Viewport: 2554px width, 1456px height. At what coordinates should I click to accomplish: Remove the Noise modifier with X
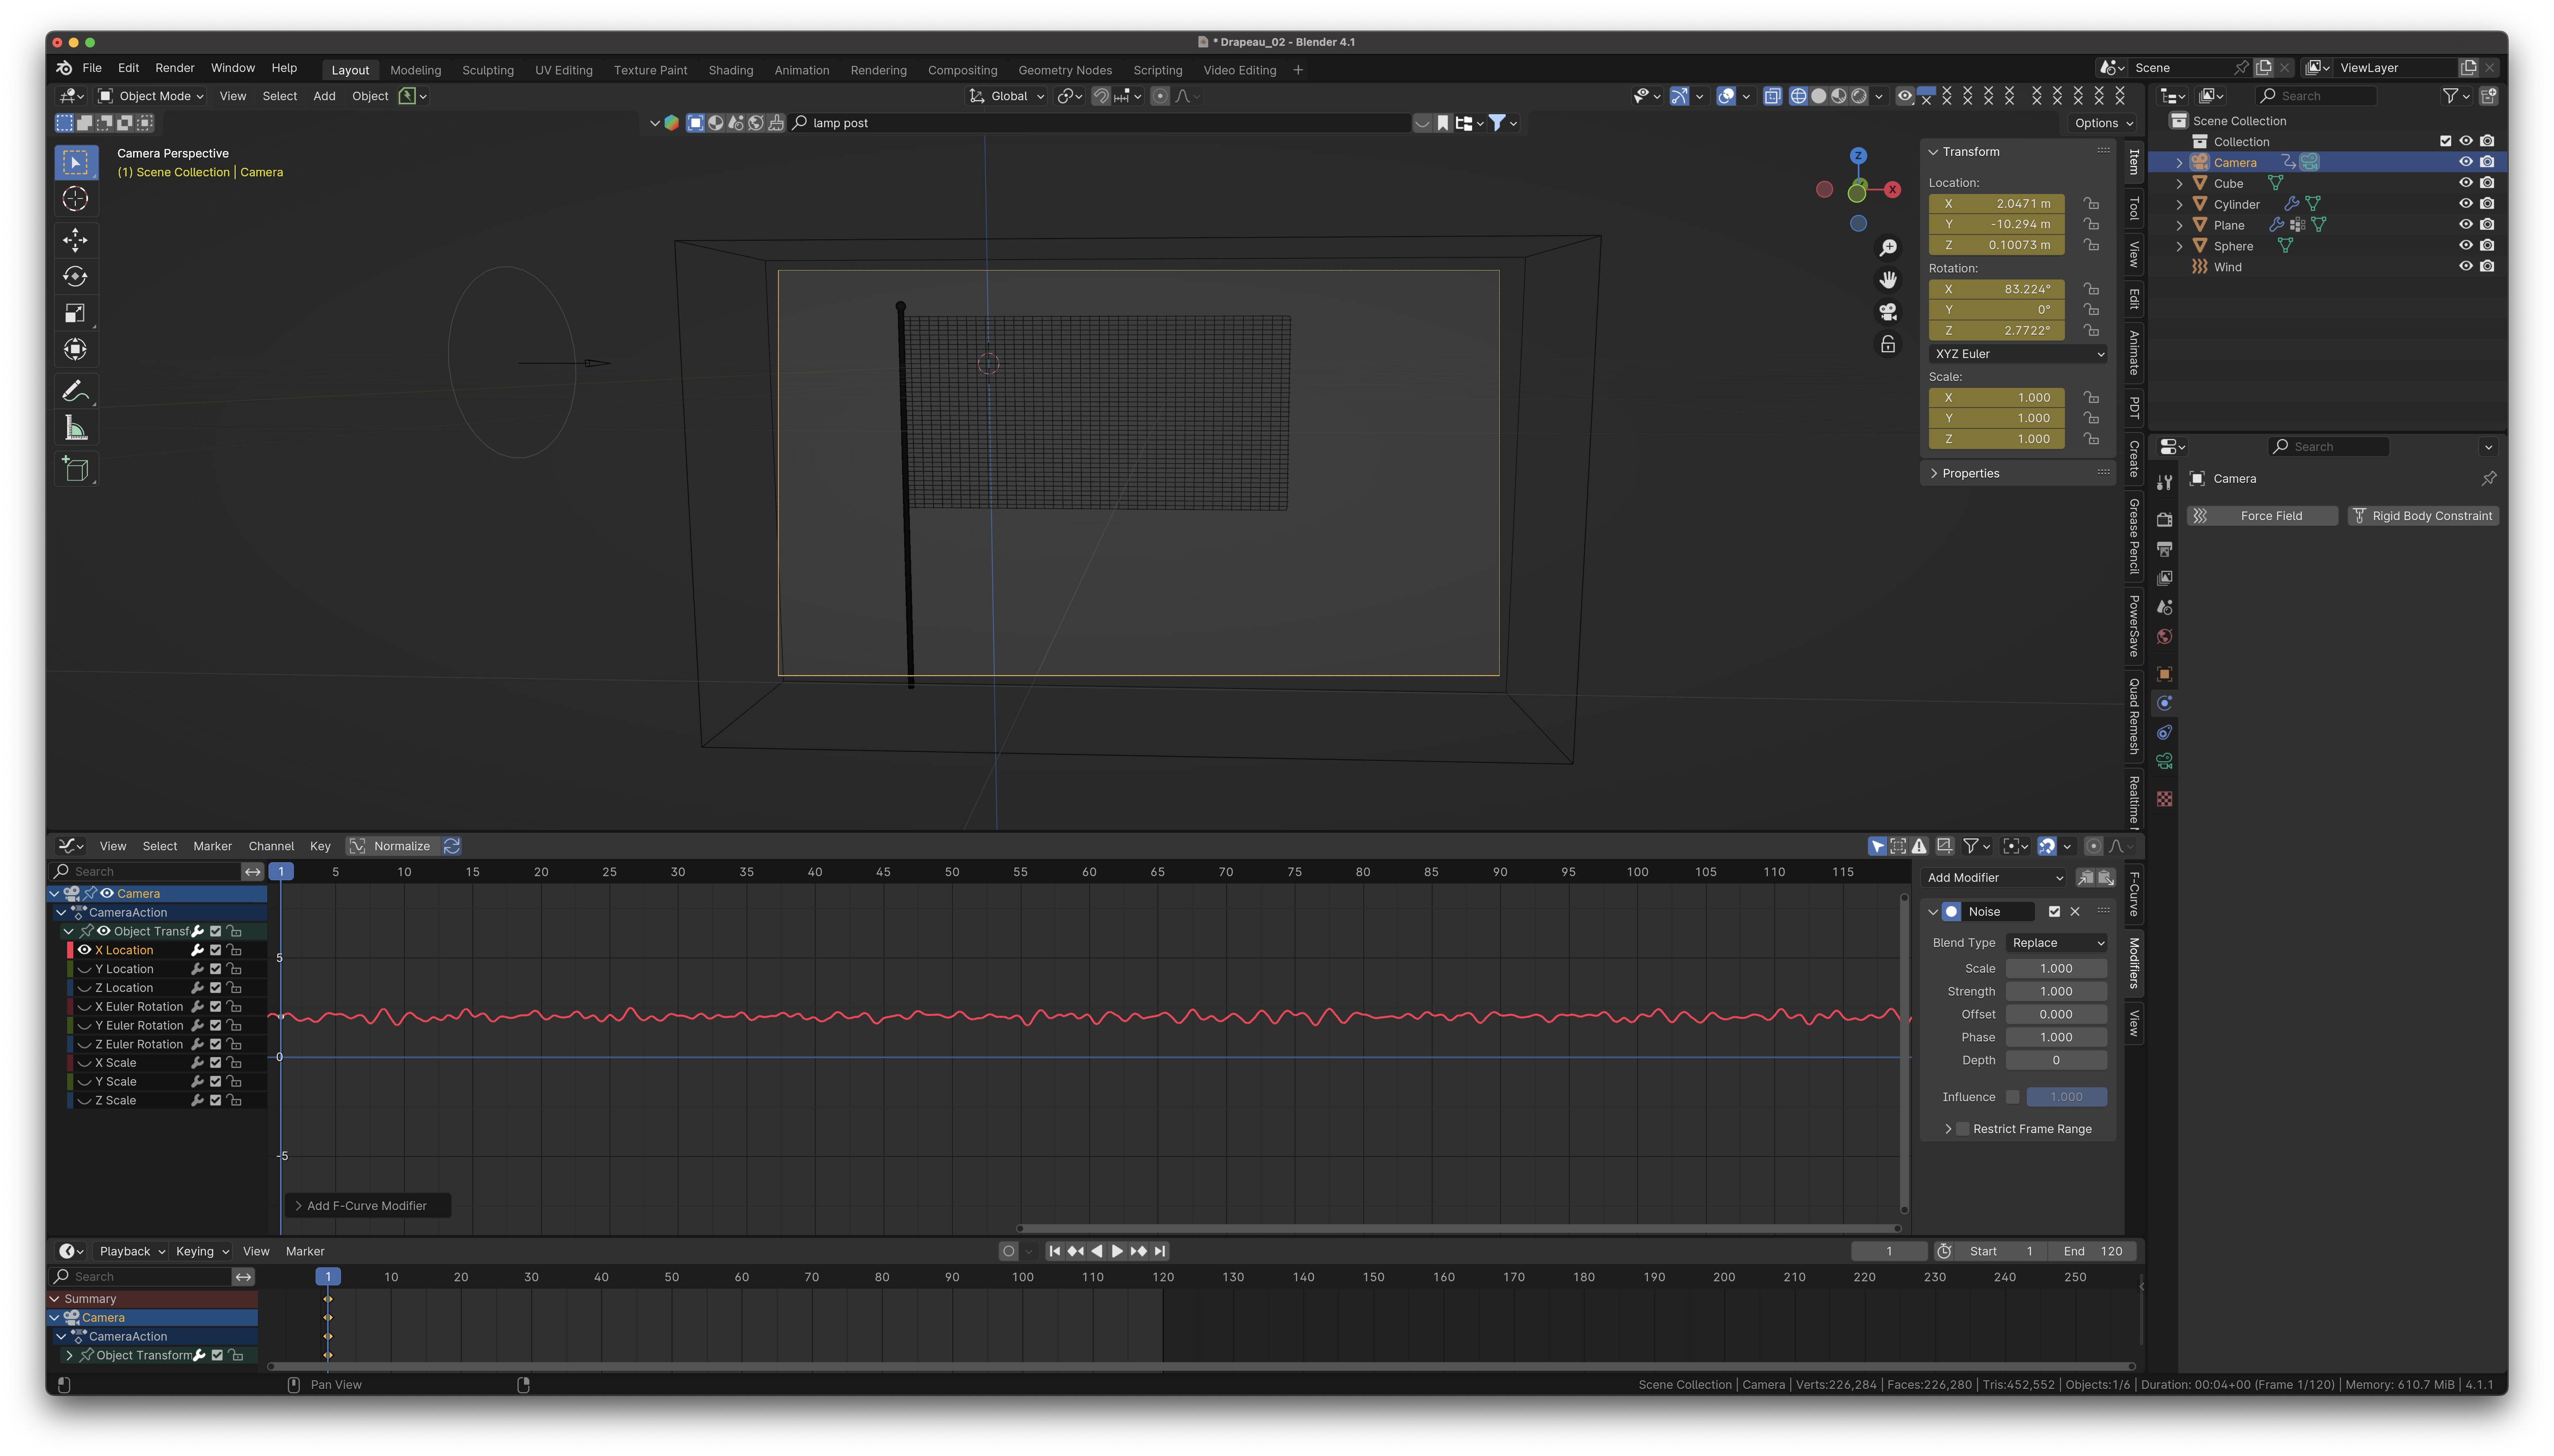point(2075,912)
